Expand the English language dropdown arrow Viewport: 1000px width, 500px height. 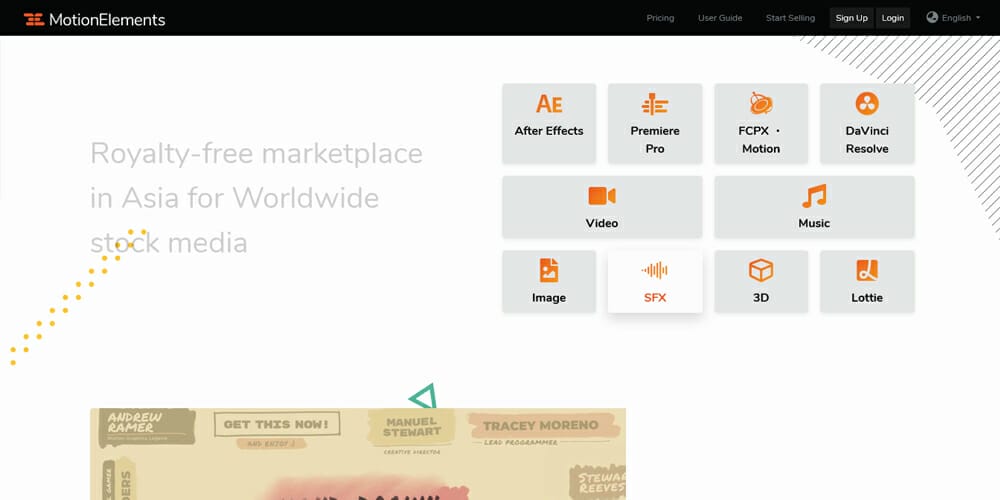coord(978,18)
